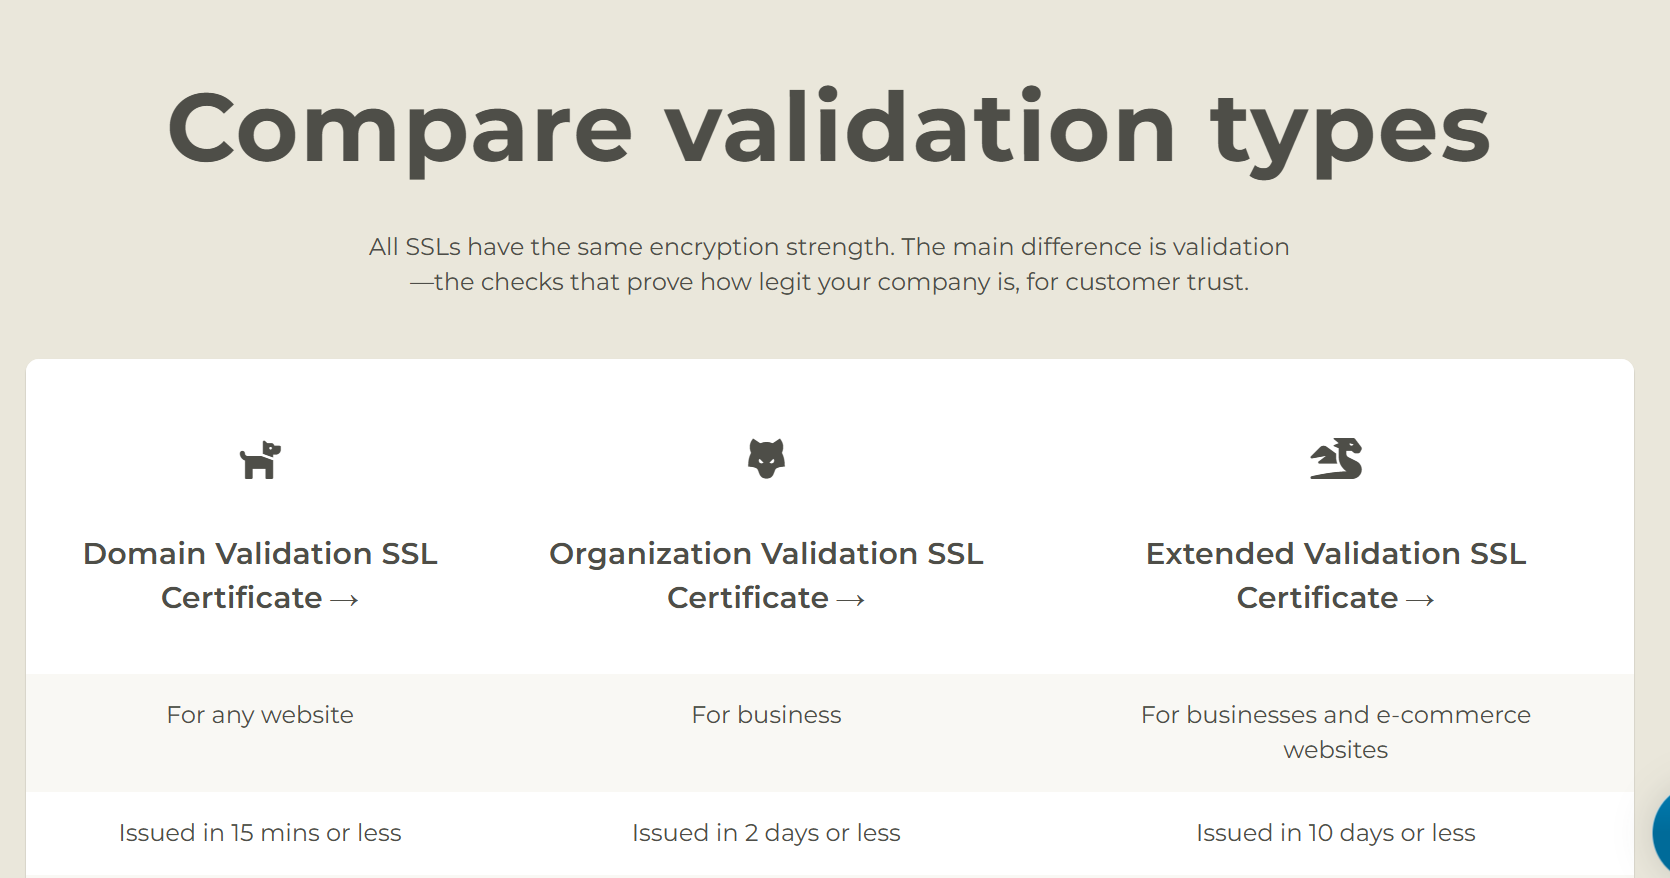This screenshot has width=1670, height=878.
Task: Click the 'Compare validation types' heading
Action: click(829, 128)
